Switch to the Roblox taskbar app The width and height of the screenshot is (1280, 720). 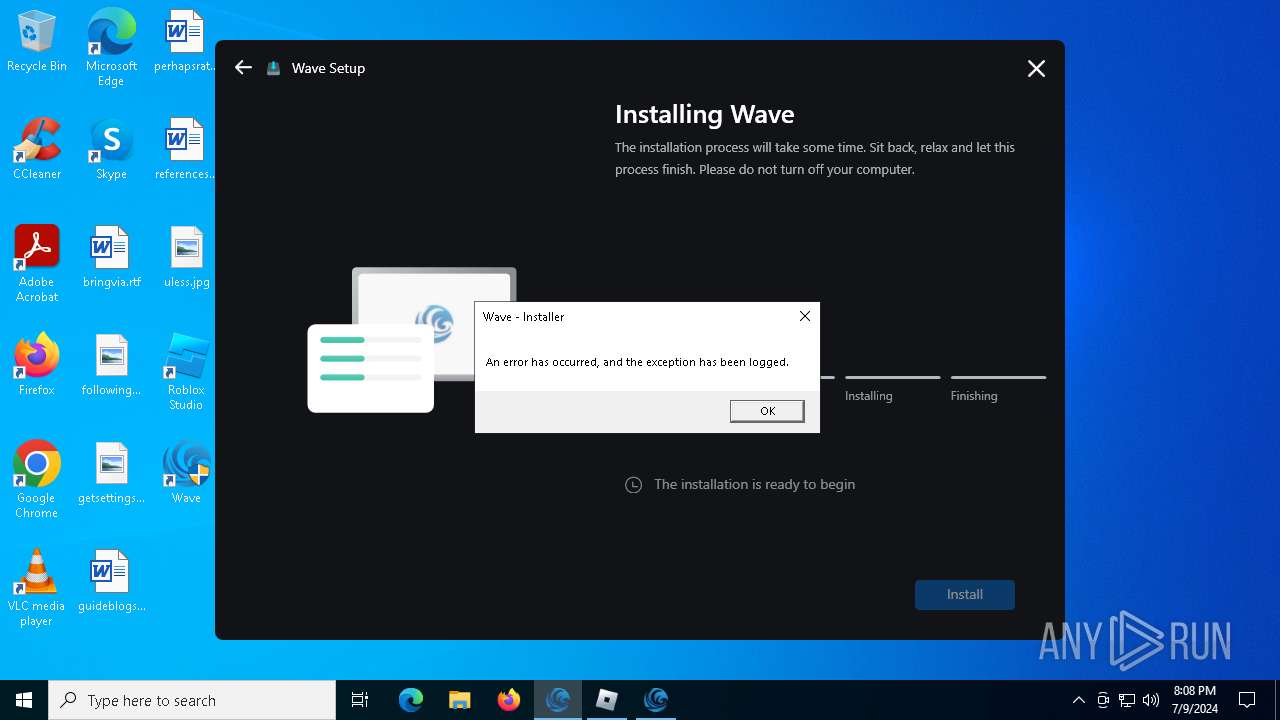click(607, 700)
